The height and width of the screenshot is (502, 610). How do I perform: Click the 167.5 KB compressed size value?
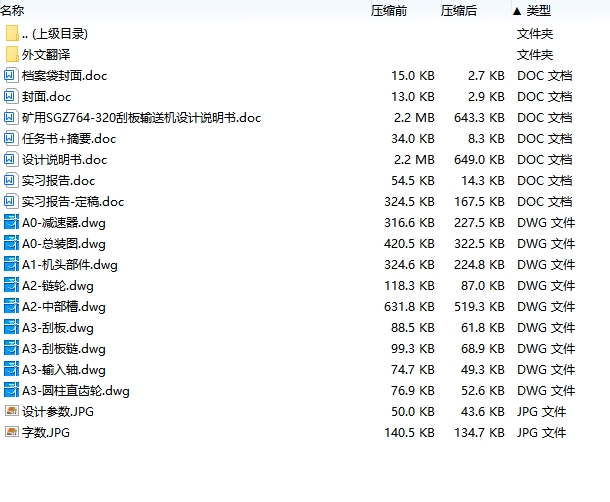479,202
